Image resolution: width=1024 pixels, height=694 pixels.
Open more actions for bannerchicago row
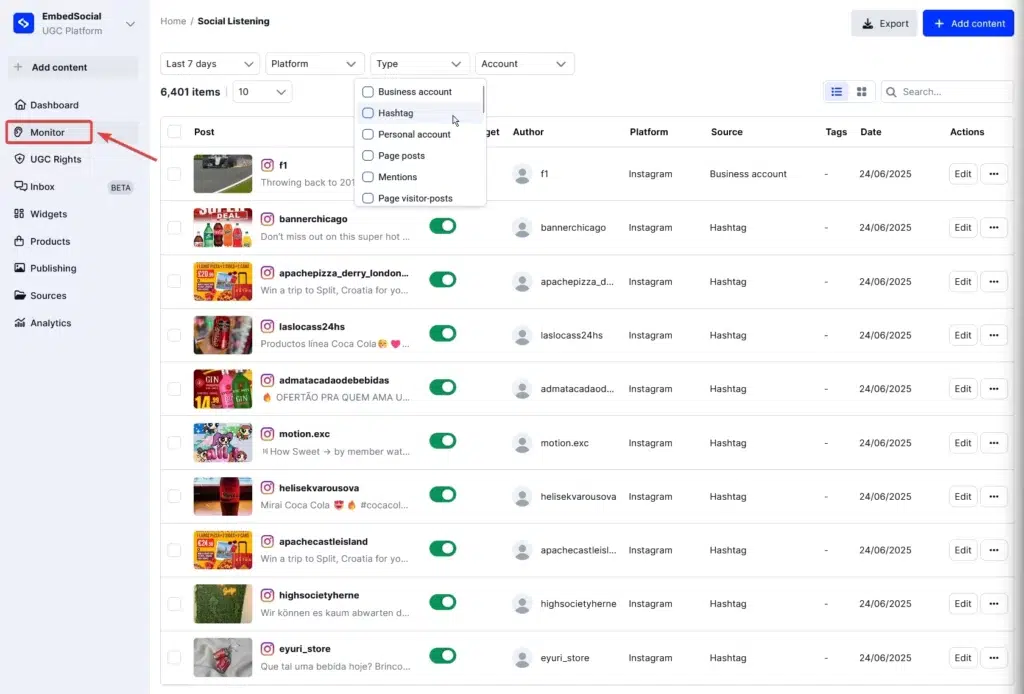[x=994, y=227]
